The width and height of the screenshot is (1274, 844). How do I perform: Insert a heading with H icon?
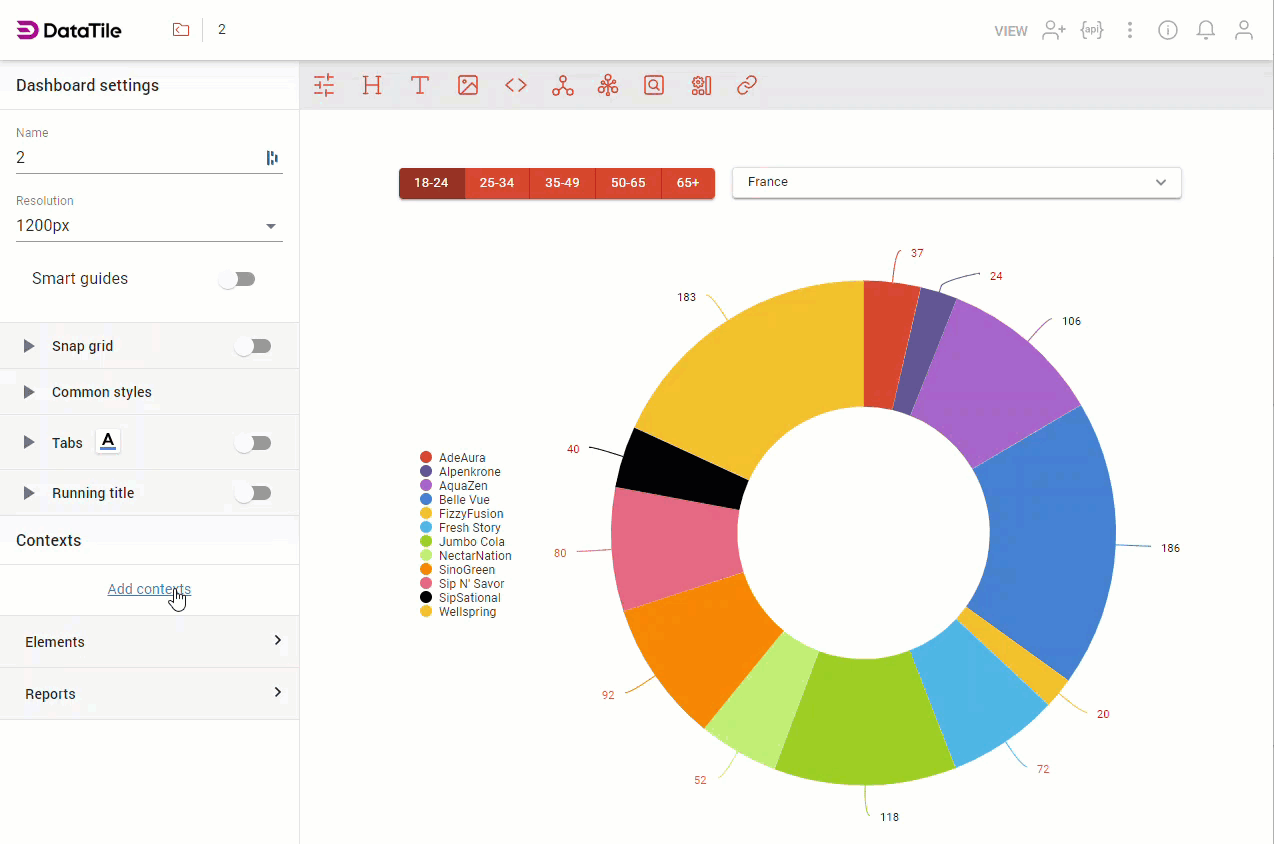click(x=372, y=85)
